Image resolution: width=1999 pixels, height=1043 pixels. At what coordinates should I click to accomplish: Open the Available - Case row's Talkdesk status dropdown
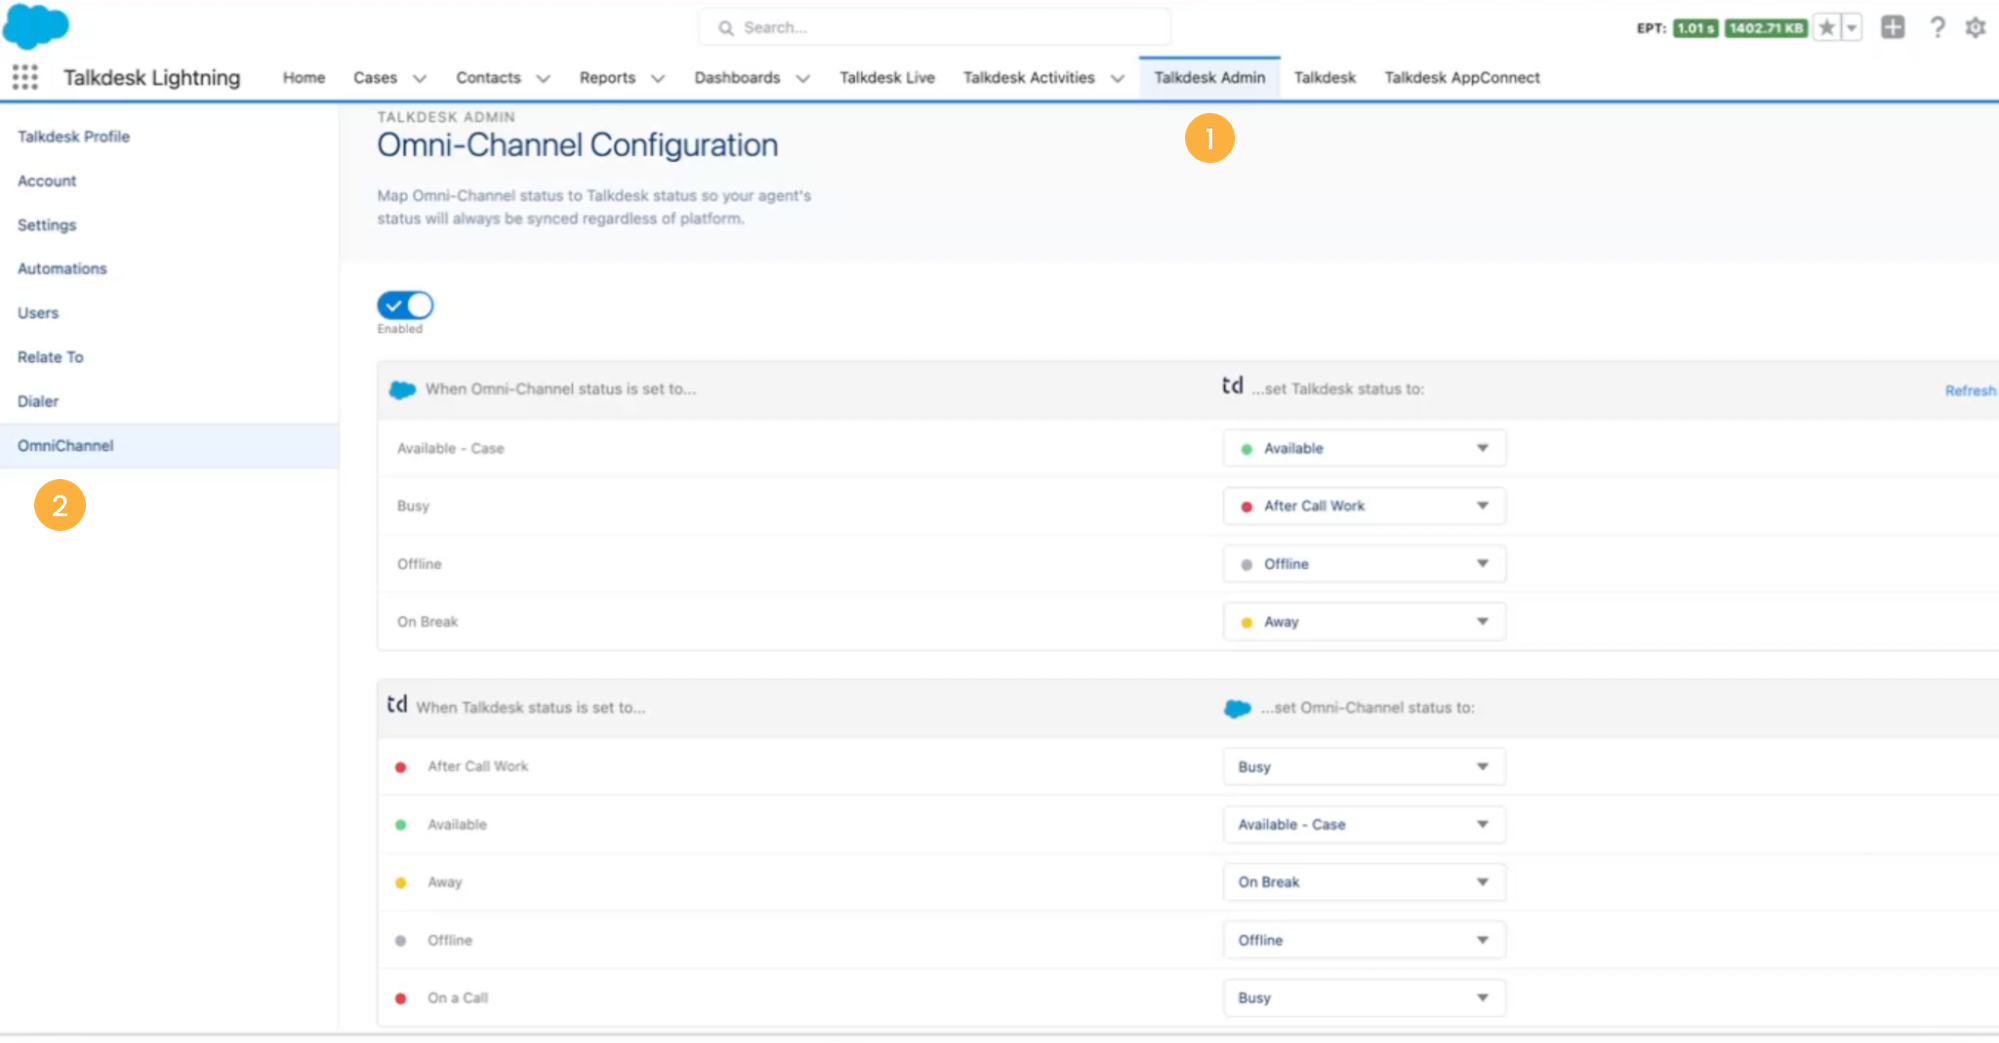click(x=1364, y=449)
